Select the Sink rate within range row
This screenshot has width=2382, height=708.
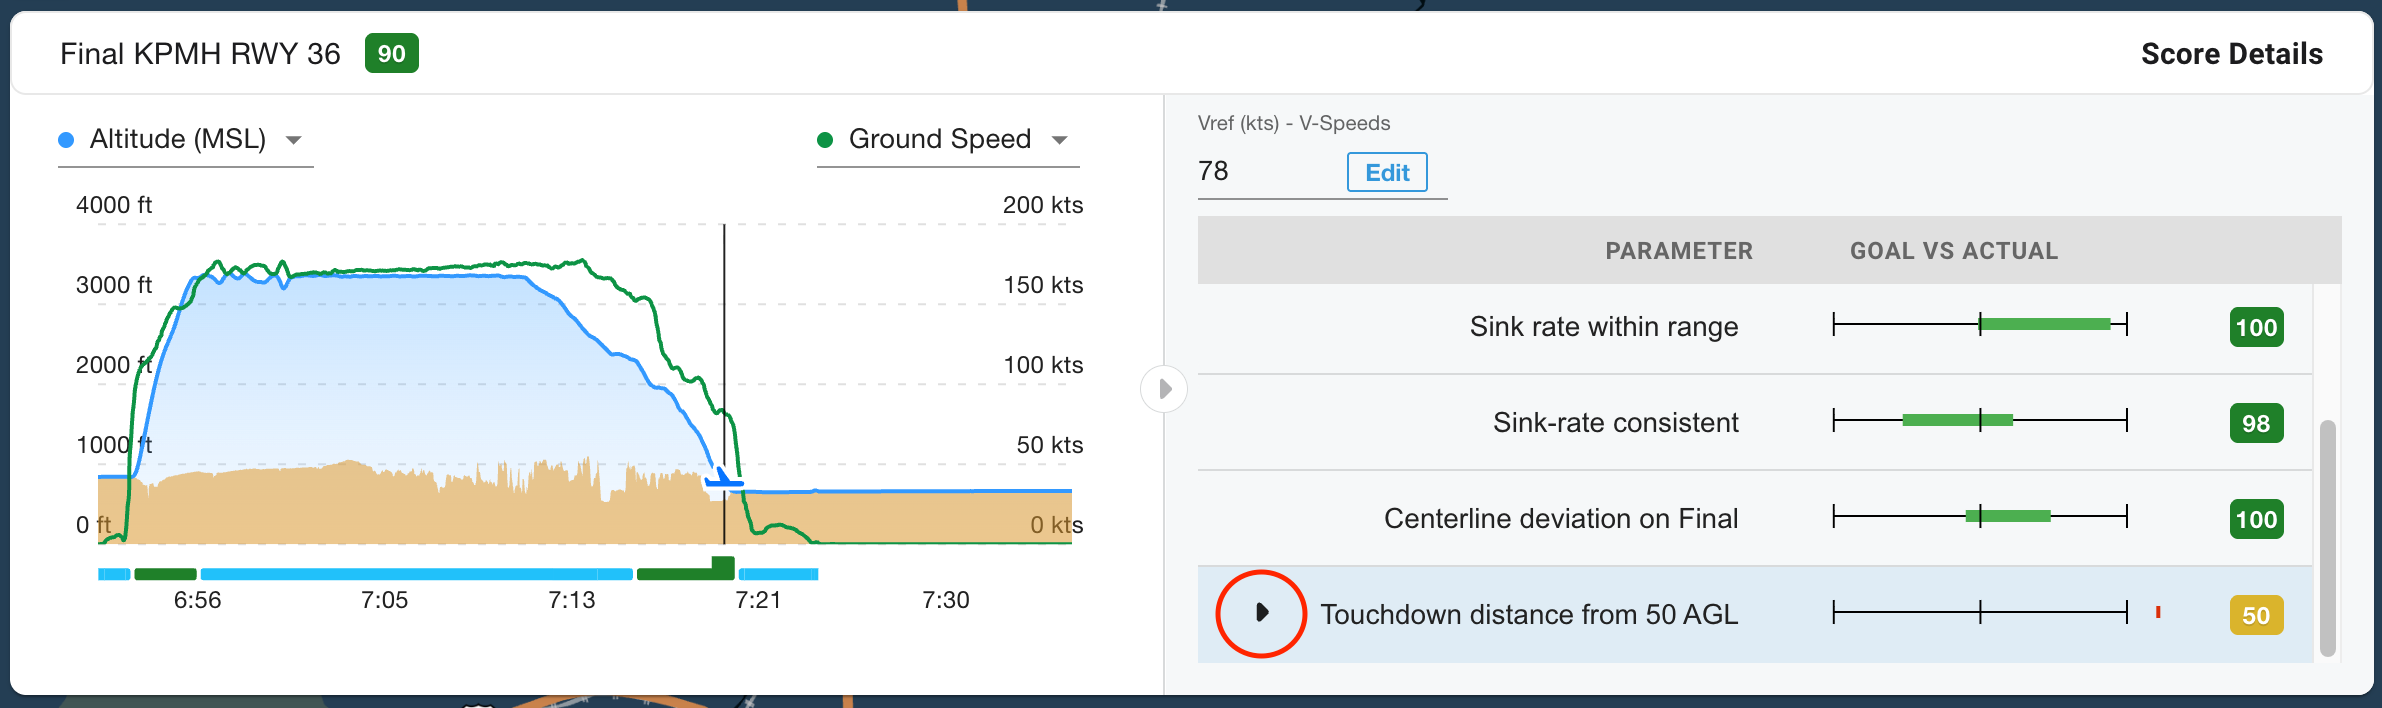1603,327
